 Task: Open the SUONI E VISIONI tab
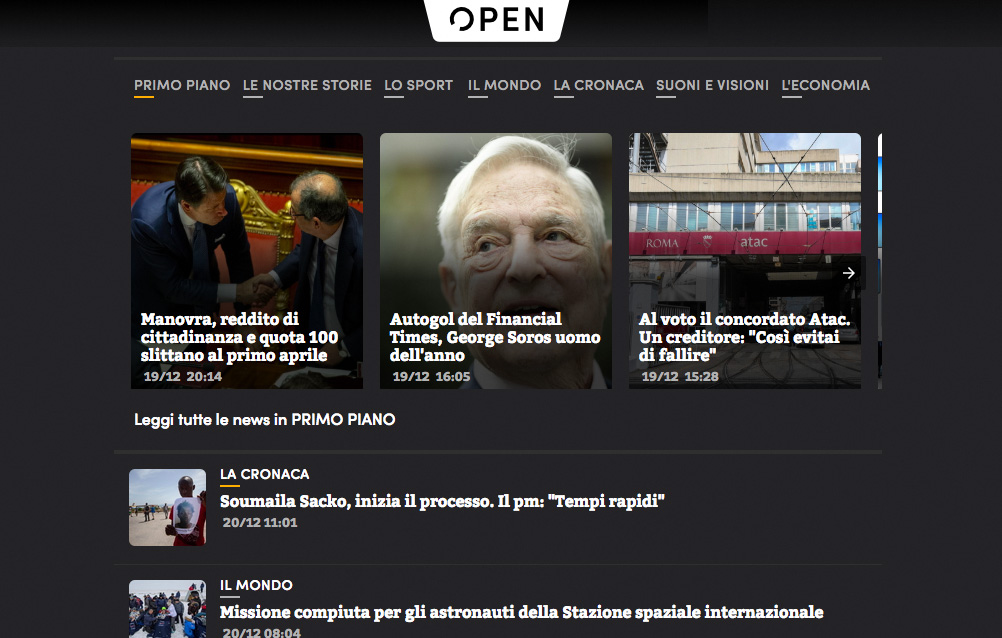pyautogui.click(x=713, y=85)
